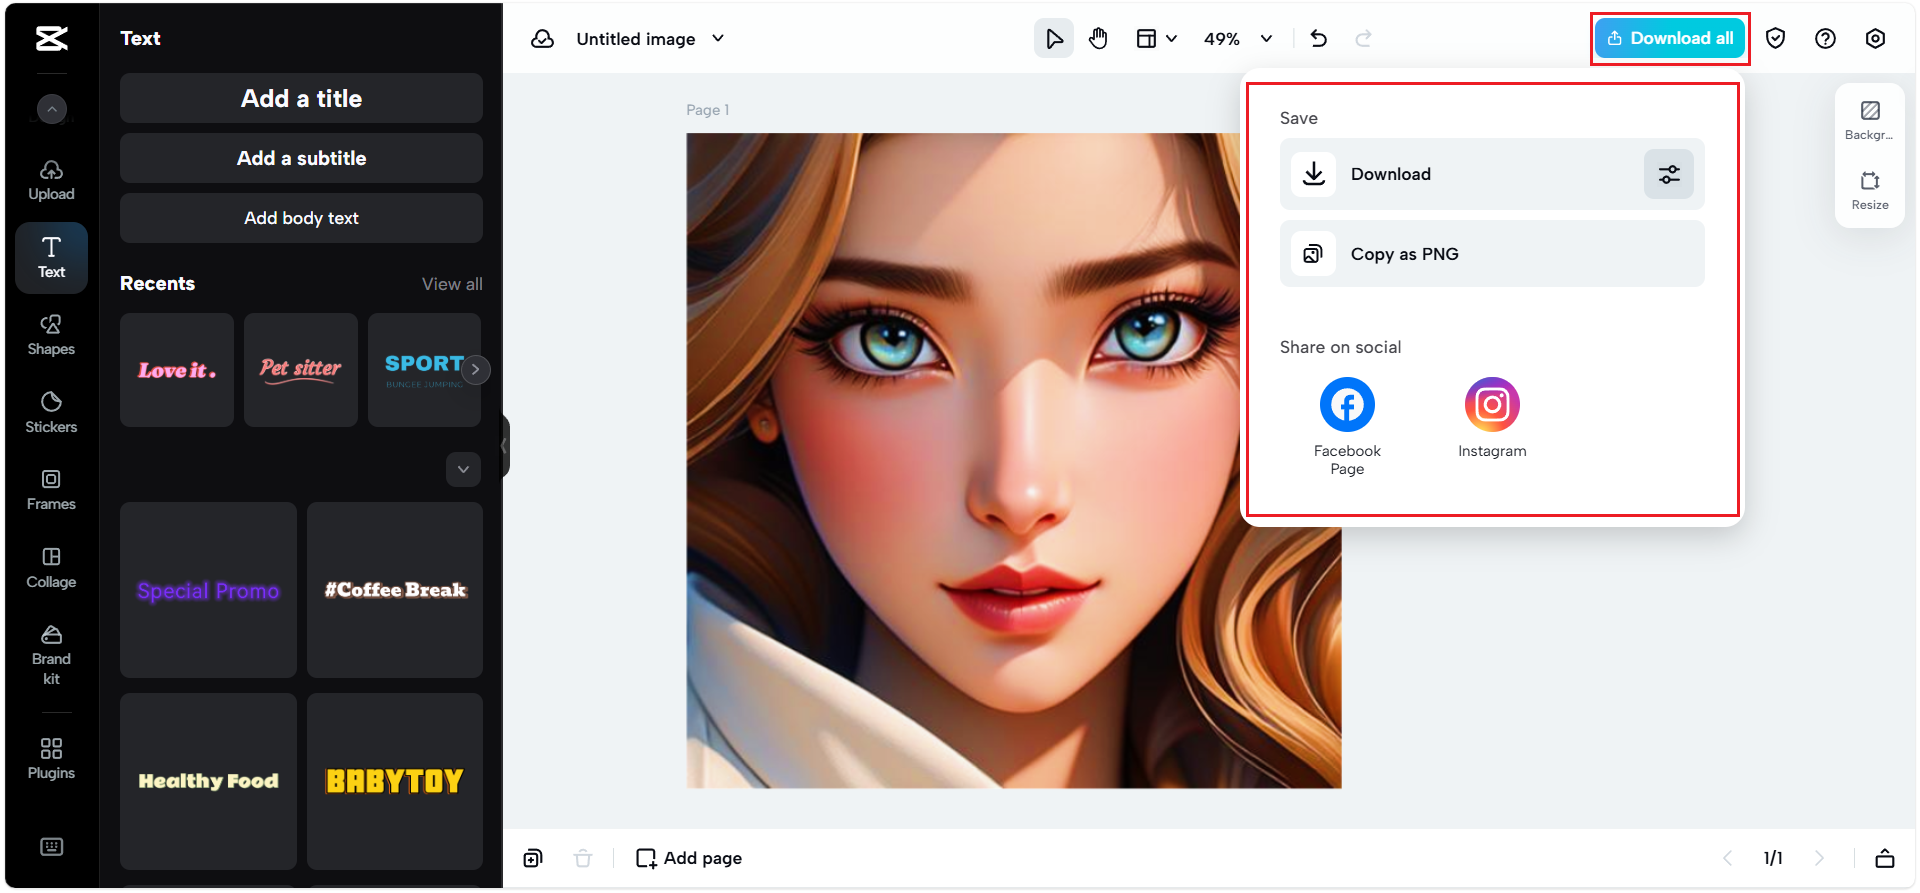Viewport: 1920px width, 893px height.
Task: Click the 1/1 page indicator
Action: coord(1773,858)
